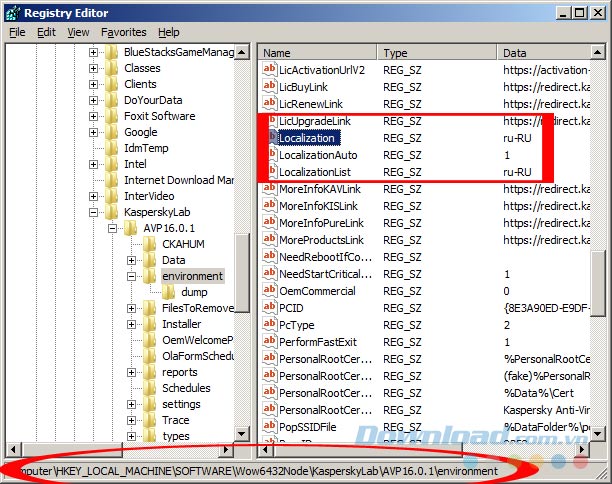Screen dimensions: 612x484
Task: Sort values by the Name column header
Action: [x=317, y=53]
